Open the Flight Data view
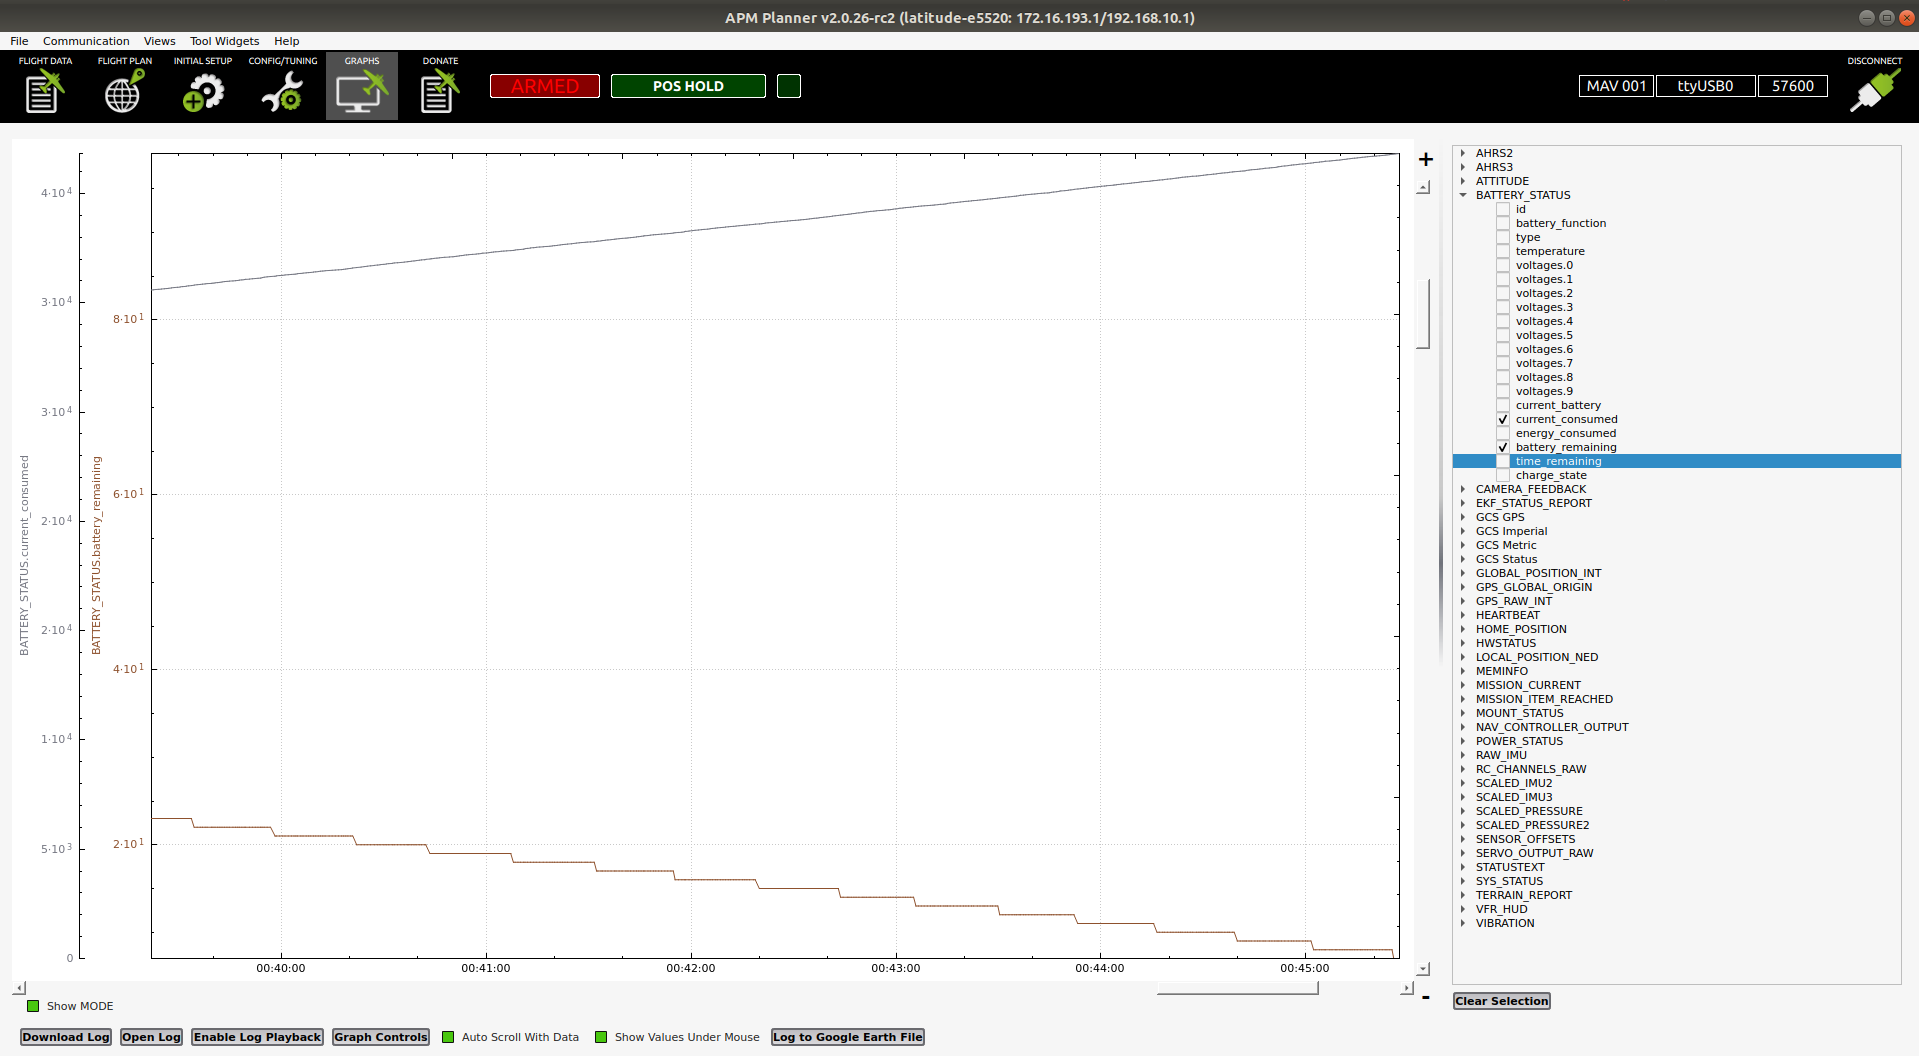This screenshot has height=1056, width=1919. tap(42, 90)
